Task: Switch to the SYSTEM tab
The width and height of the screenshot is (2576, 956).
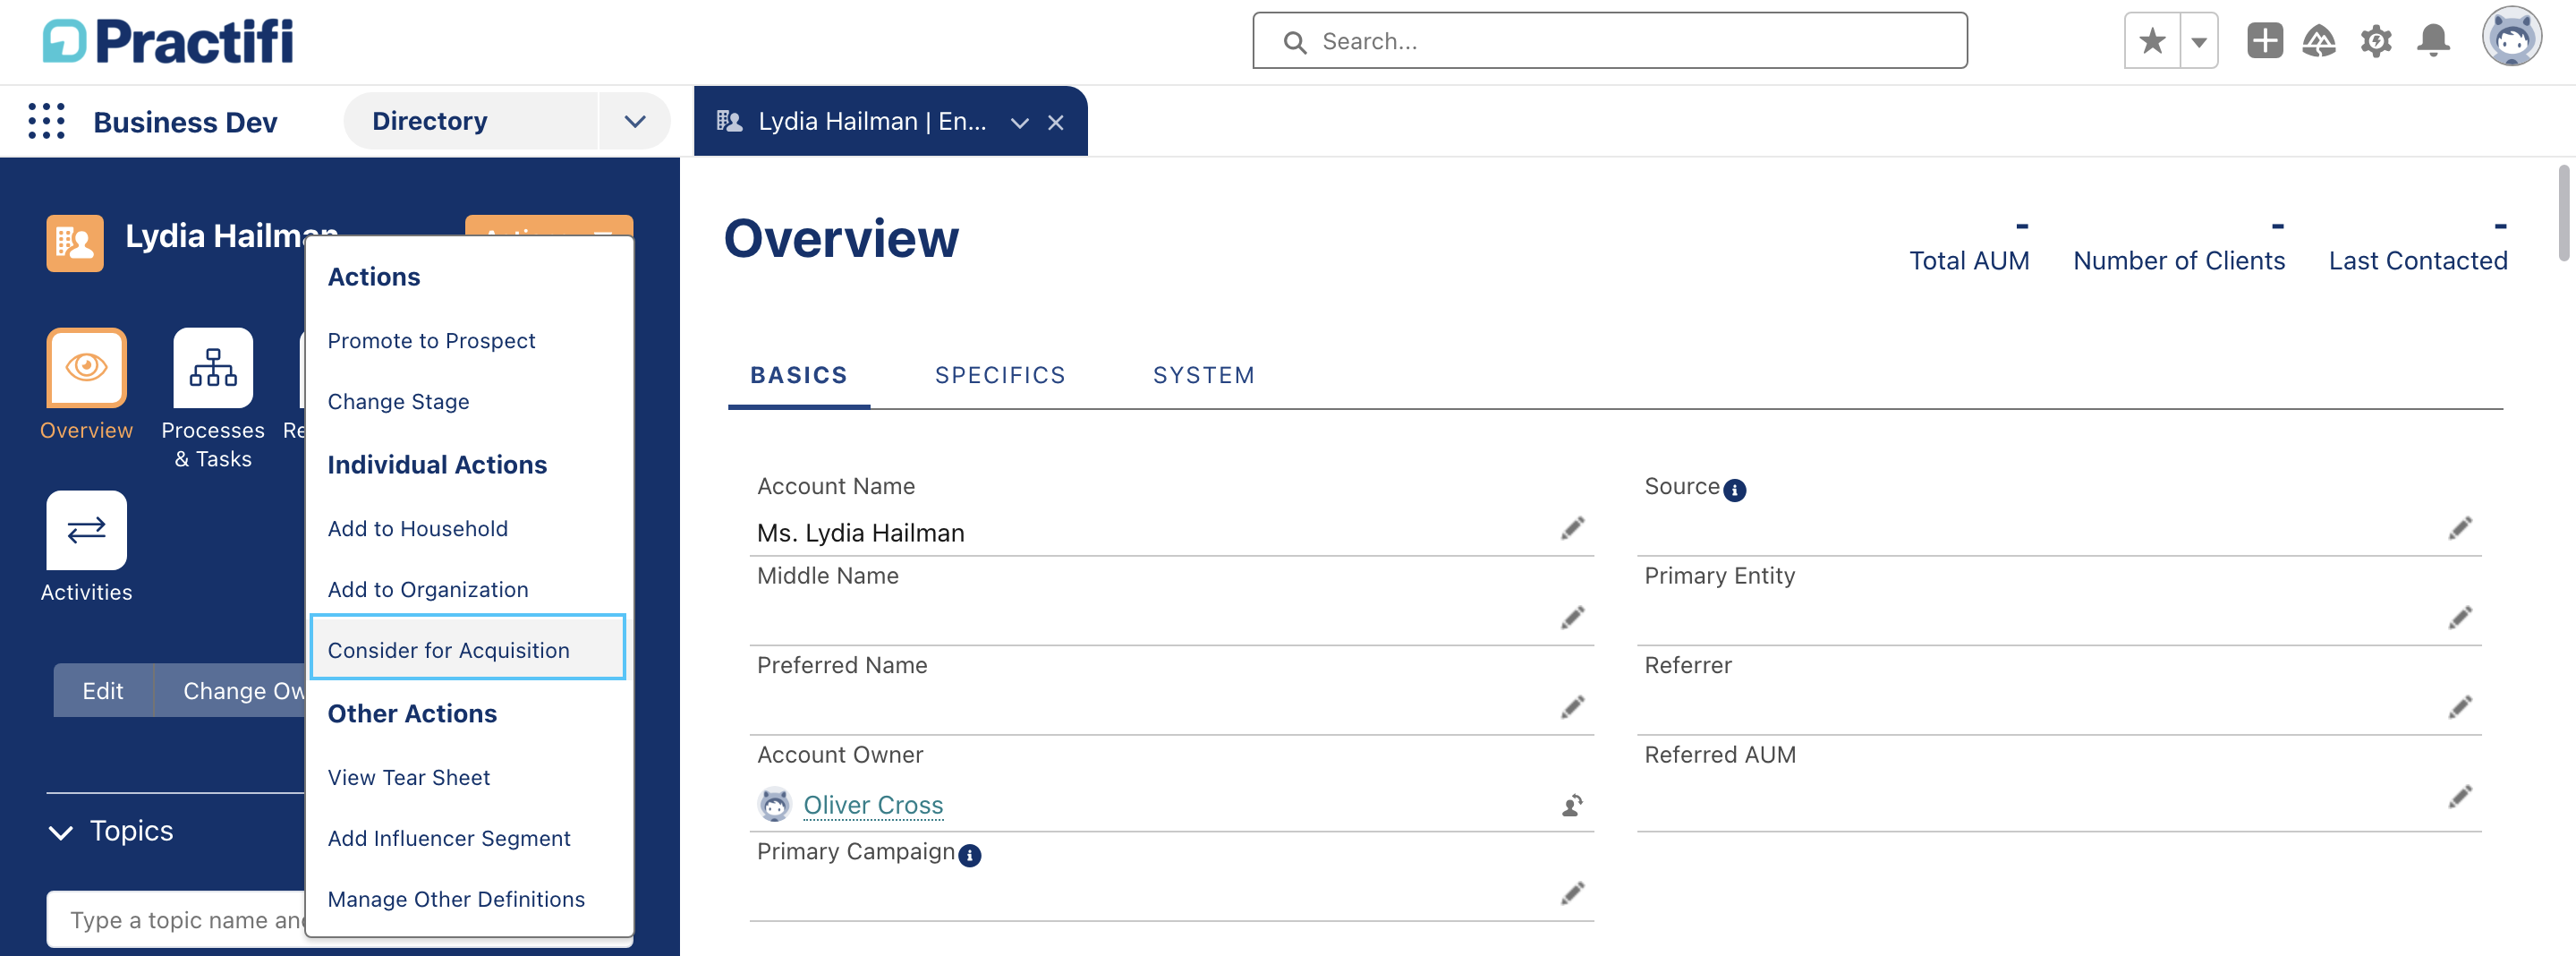Action: point(1203,375)
